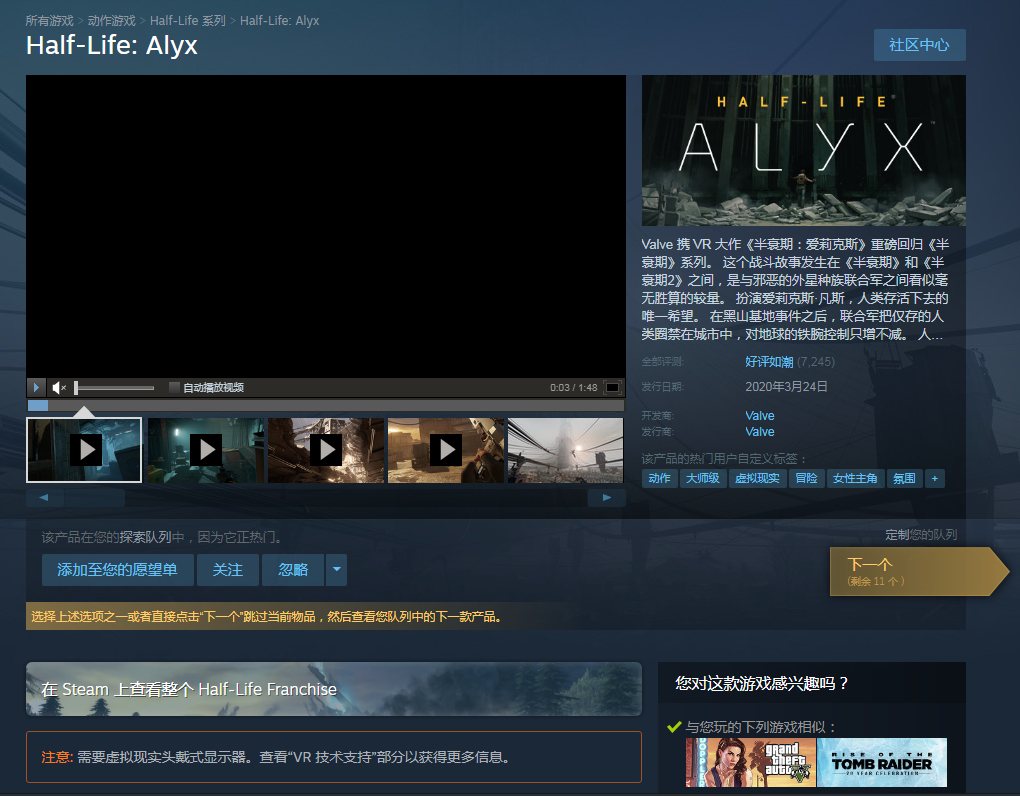Image resolution: width=1020 pixels, height=796 pixels.
Task: Click Half-Life: Alyx breadcrumb link
Action: click(280, 21)
